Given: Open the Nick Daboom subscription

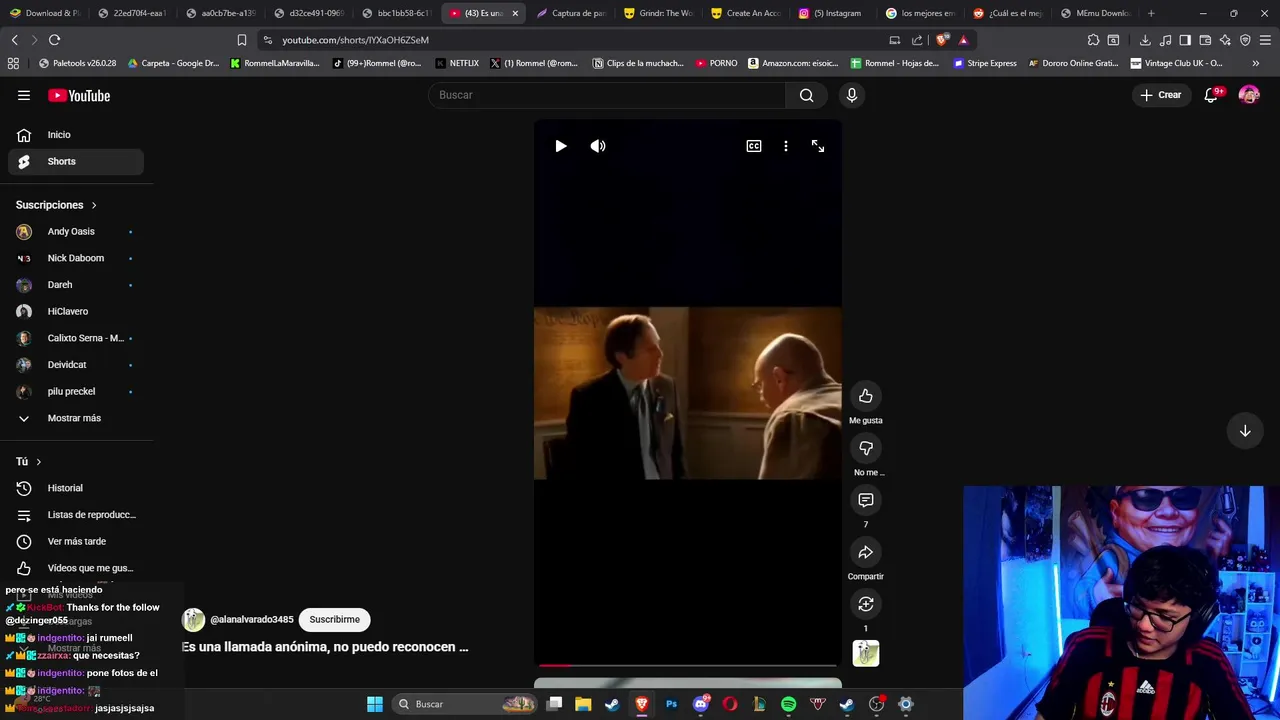Looking at the screenshot, I should [75, 258].
